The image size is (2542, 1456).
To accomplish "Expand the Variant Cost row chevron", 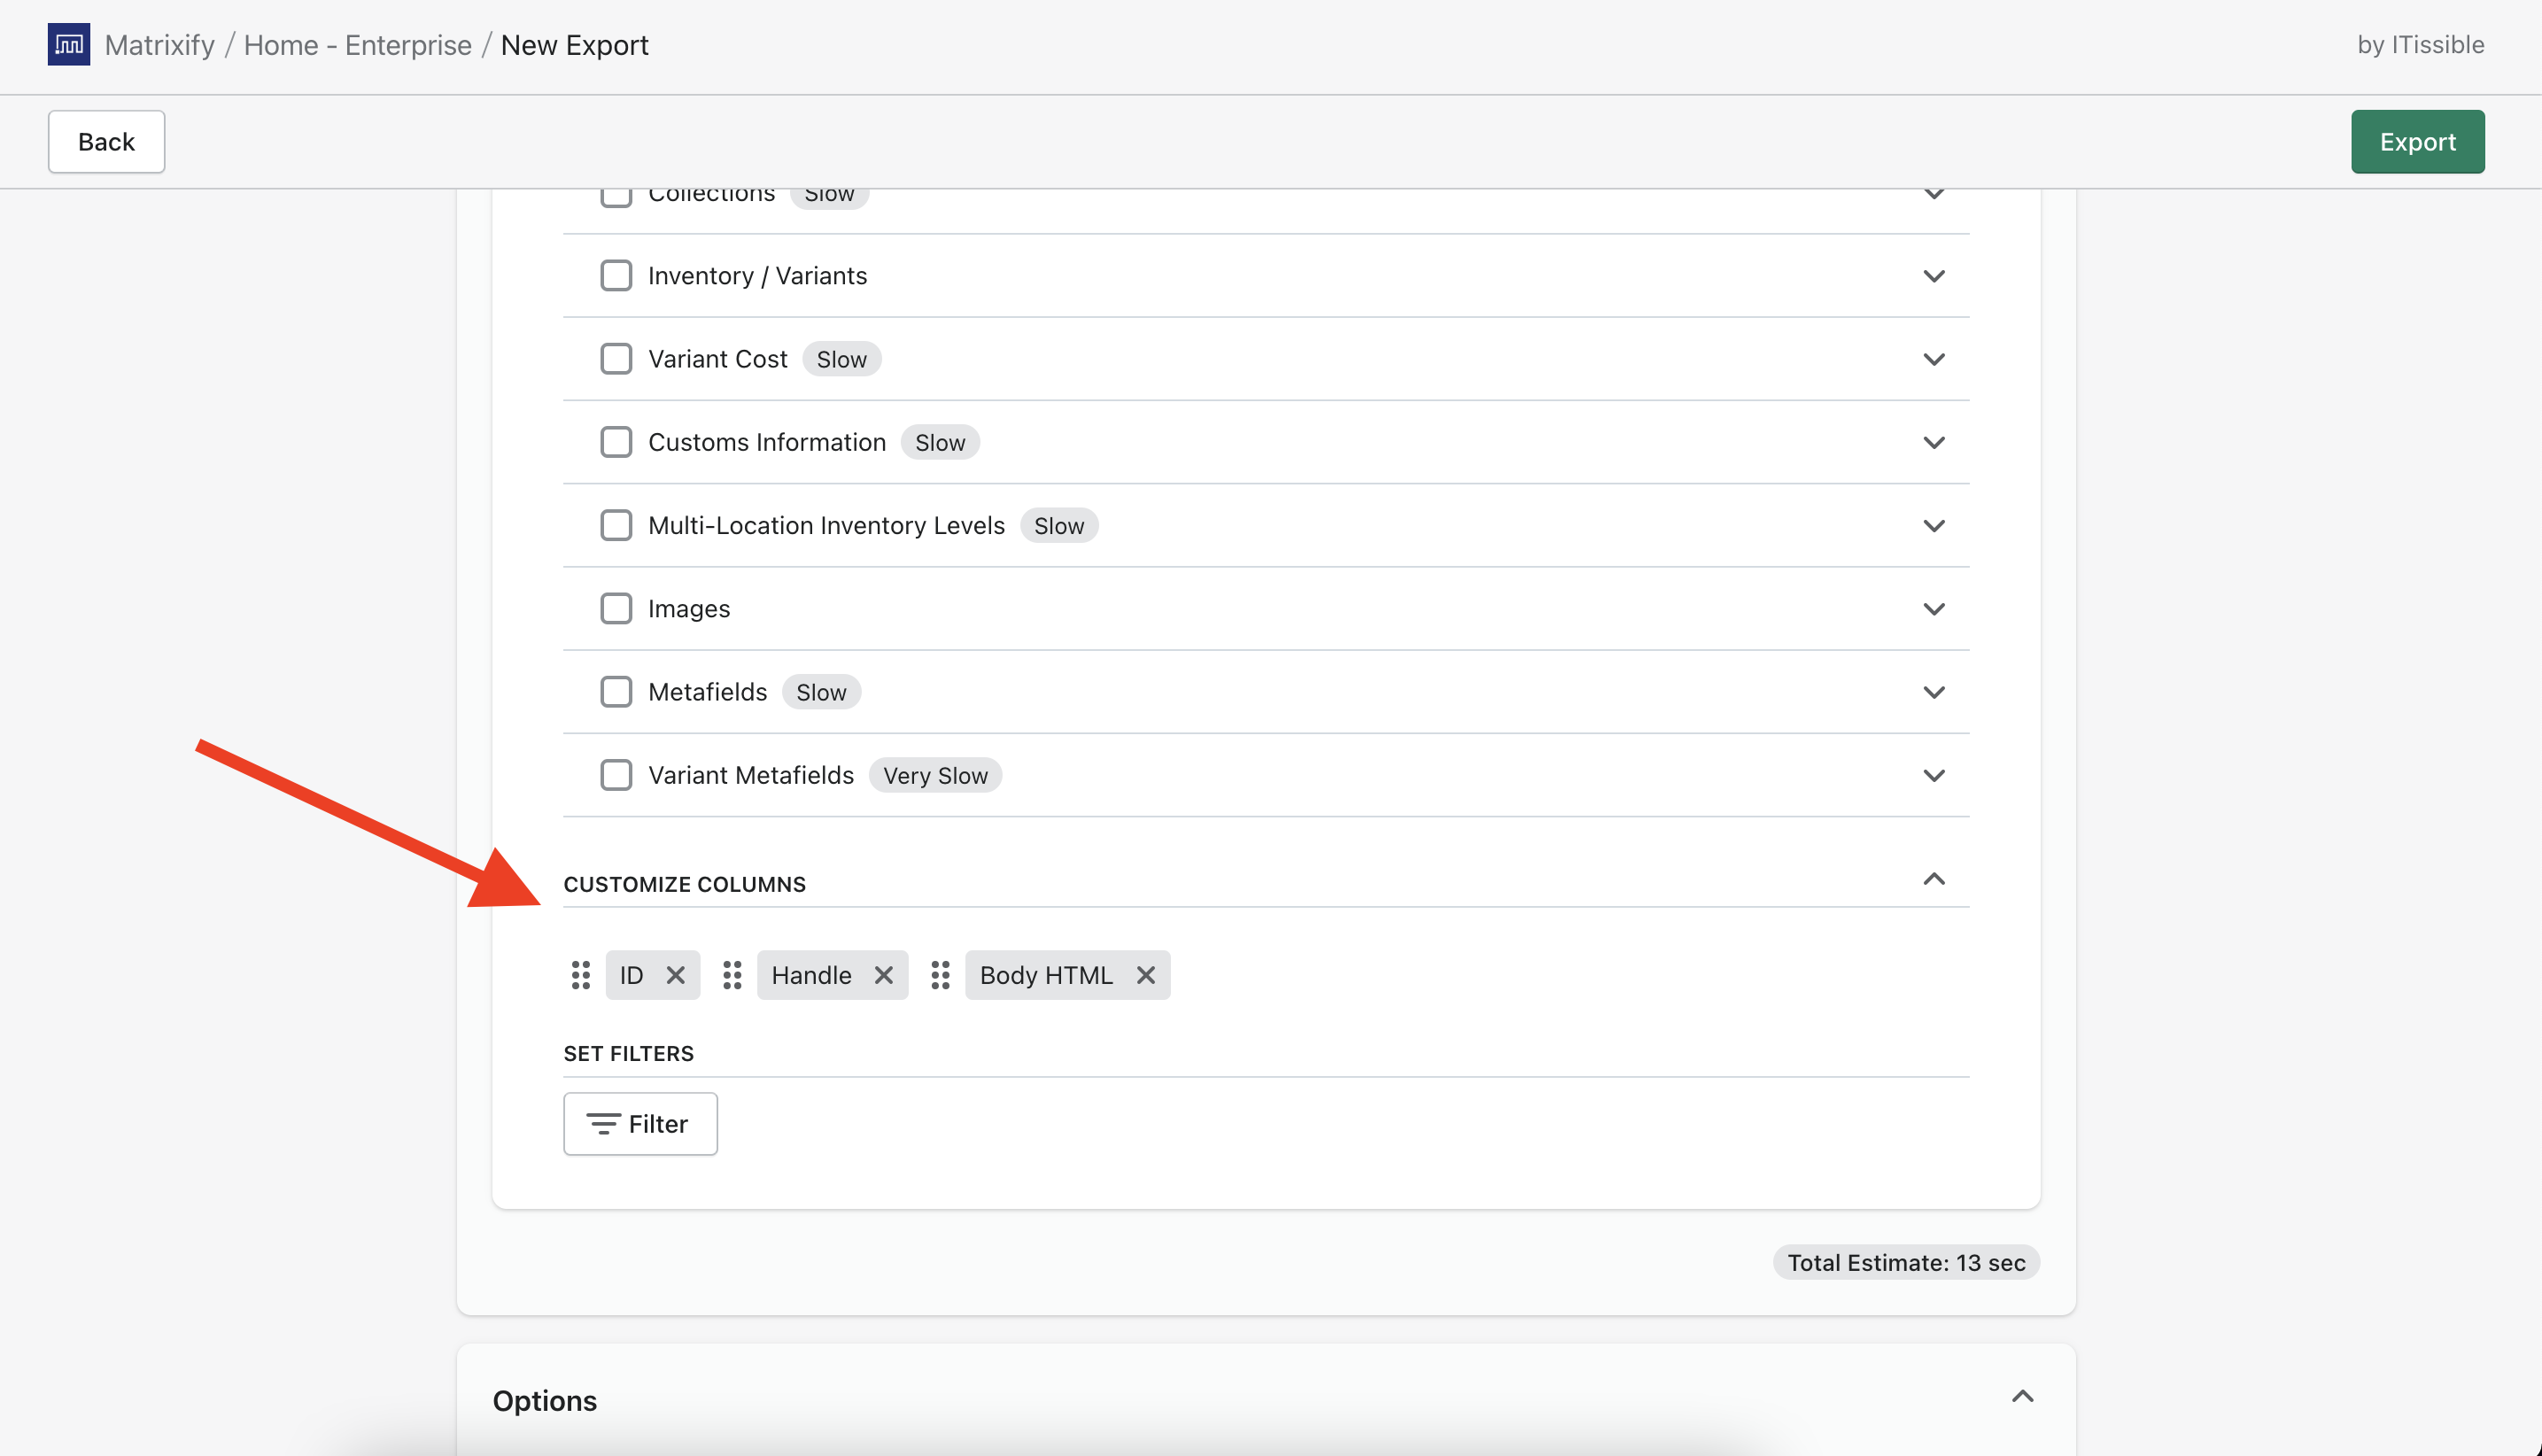I will pos(1934,359).
